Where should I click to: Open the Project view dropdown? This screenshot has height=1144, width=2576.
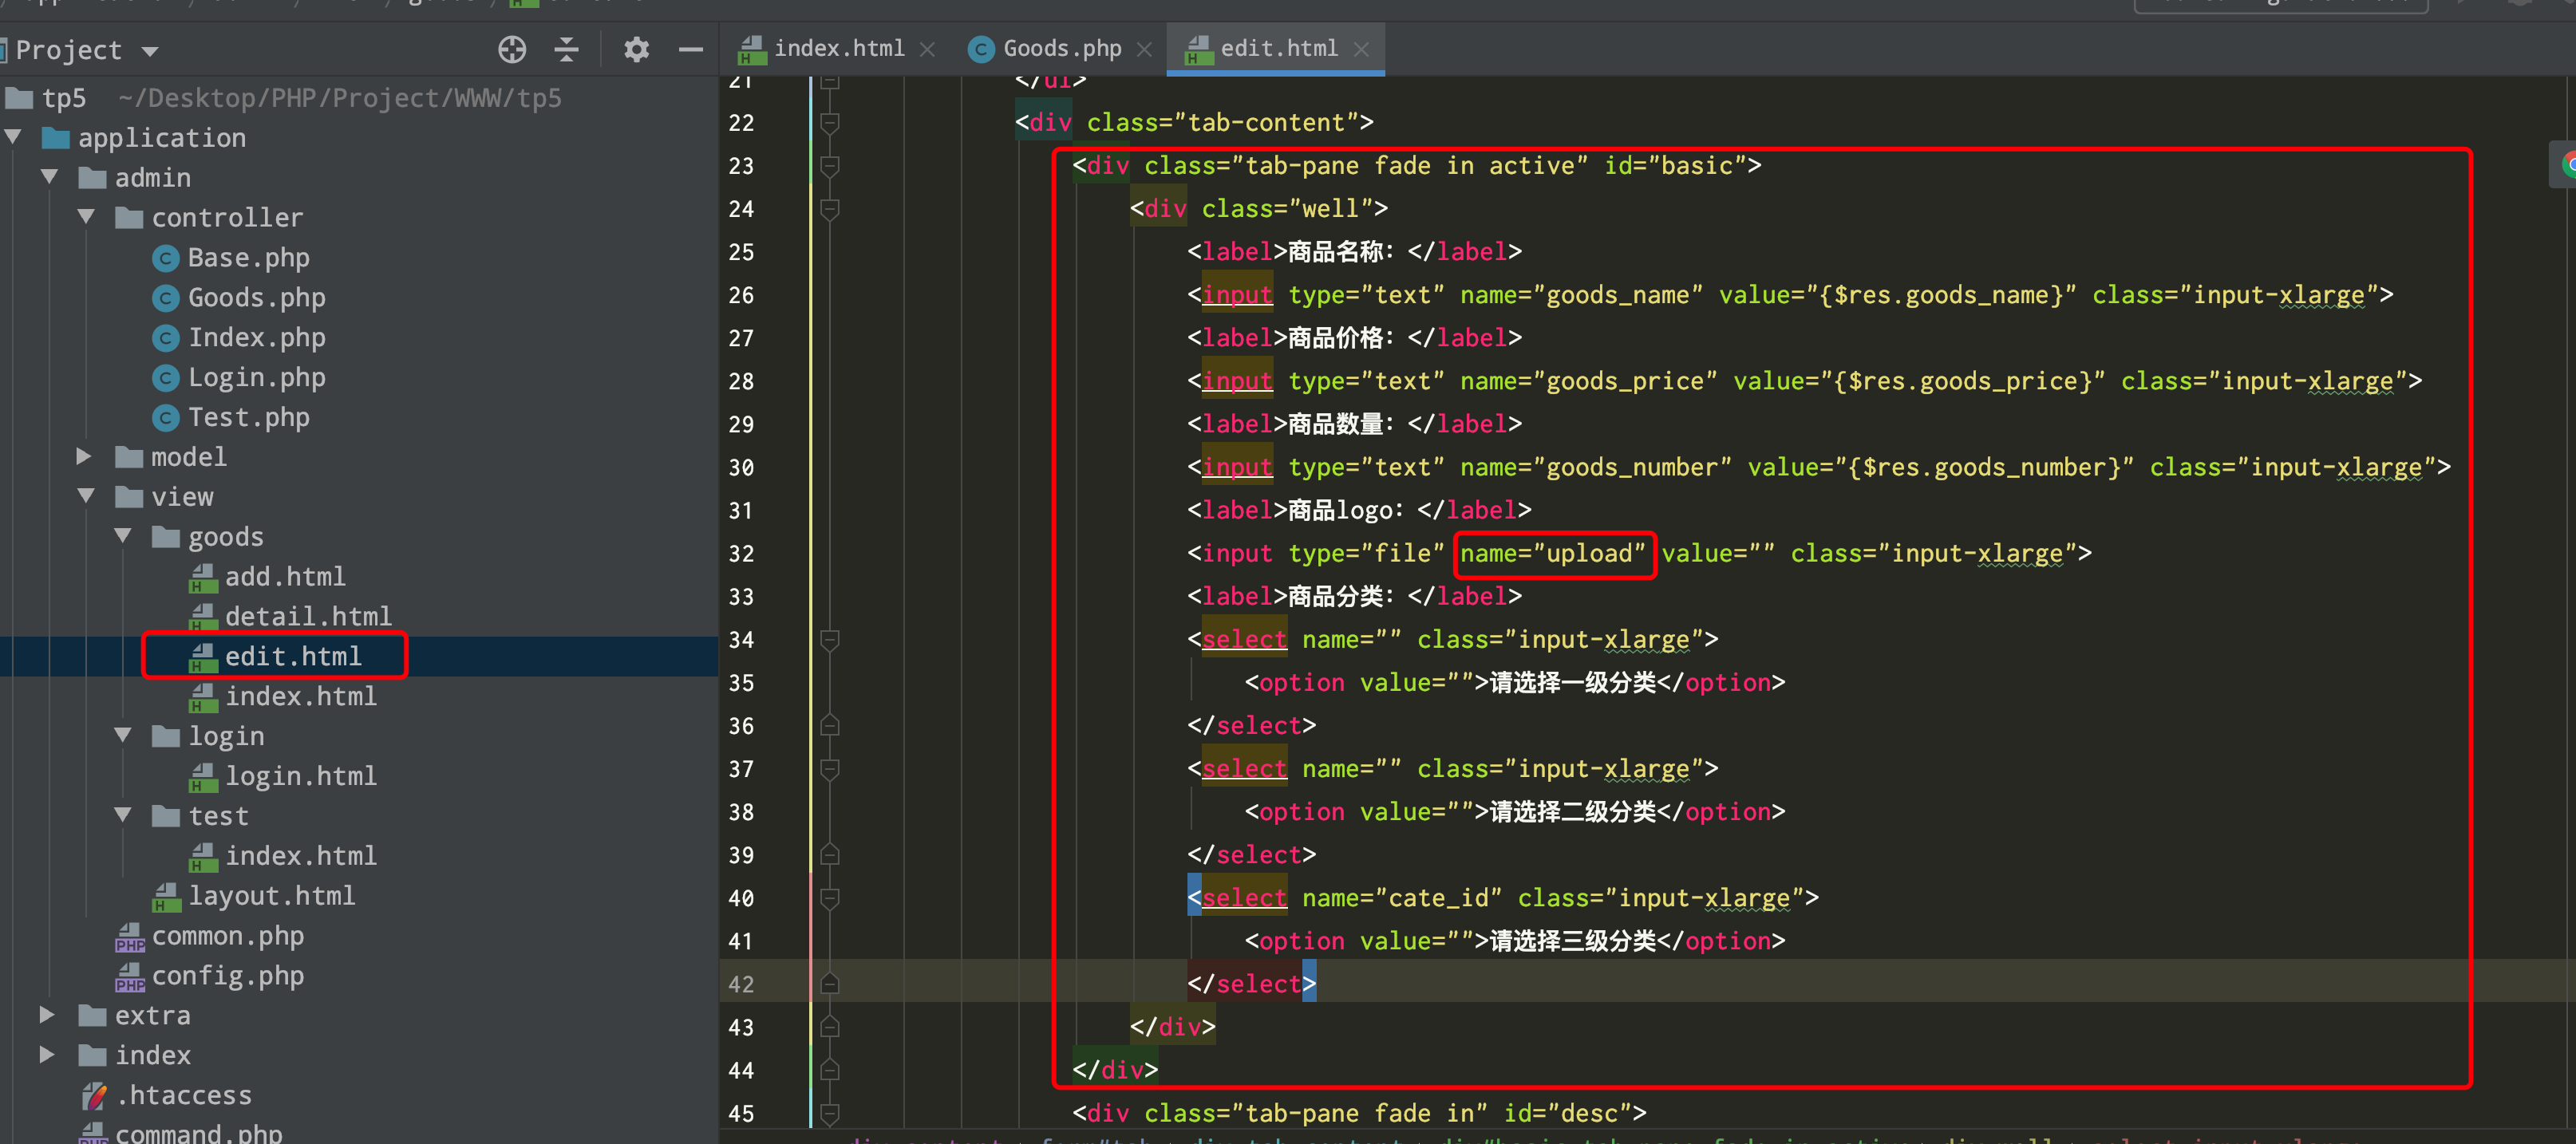coord(150,51)
